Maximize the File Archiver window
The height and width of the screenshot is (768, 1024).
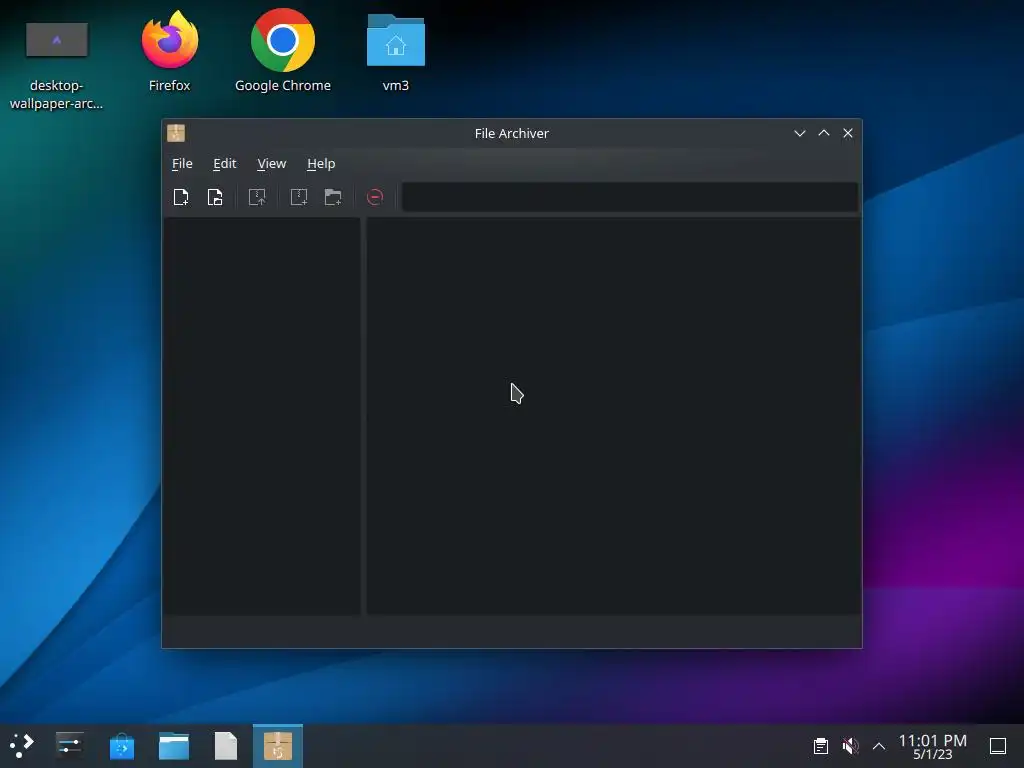(x=824, y=133)
